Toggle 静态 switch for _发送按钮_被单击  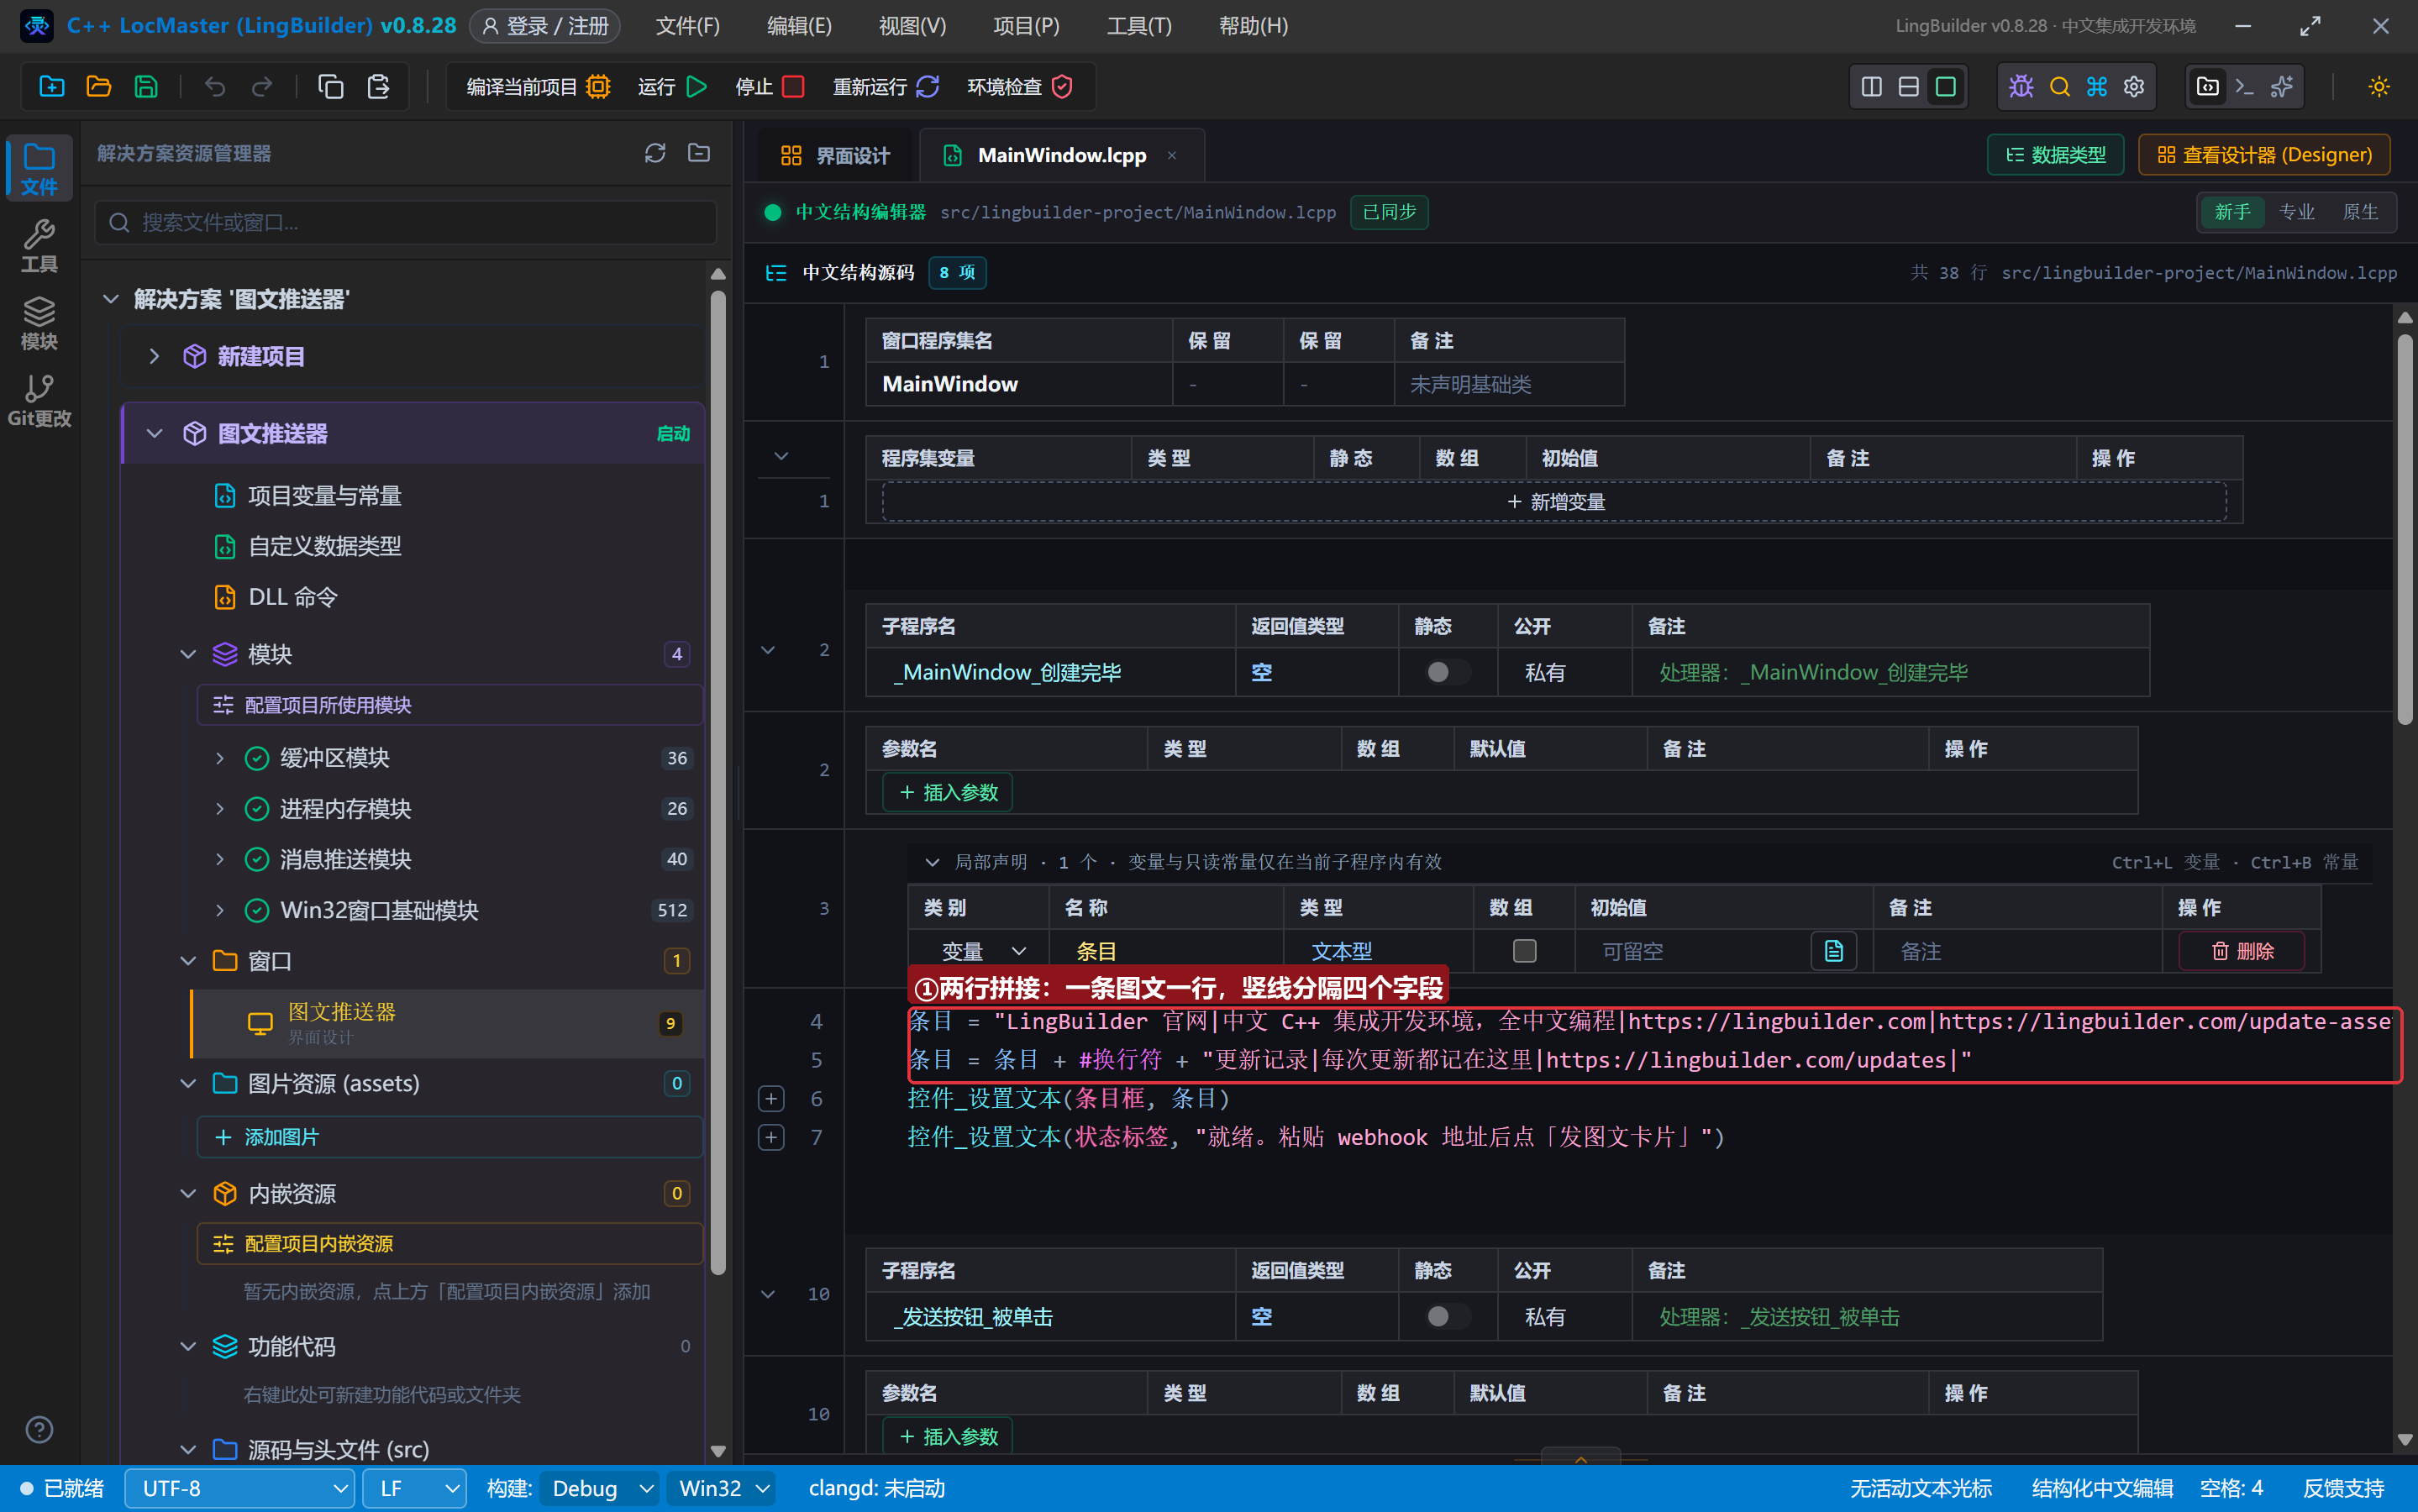[1447, 1317]
